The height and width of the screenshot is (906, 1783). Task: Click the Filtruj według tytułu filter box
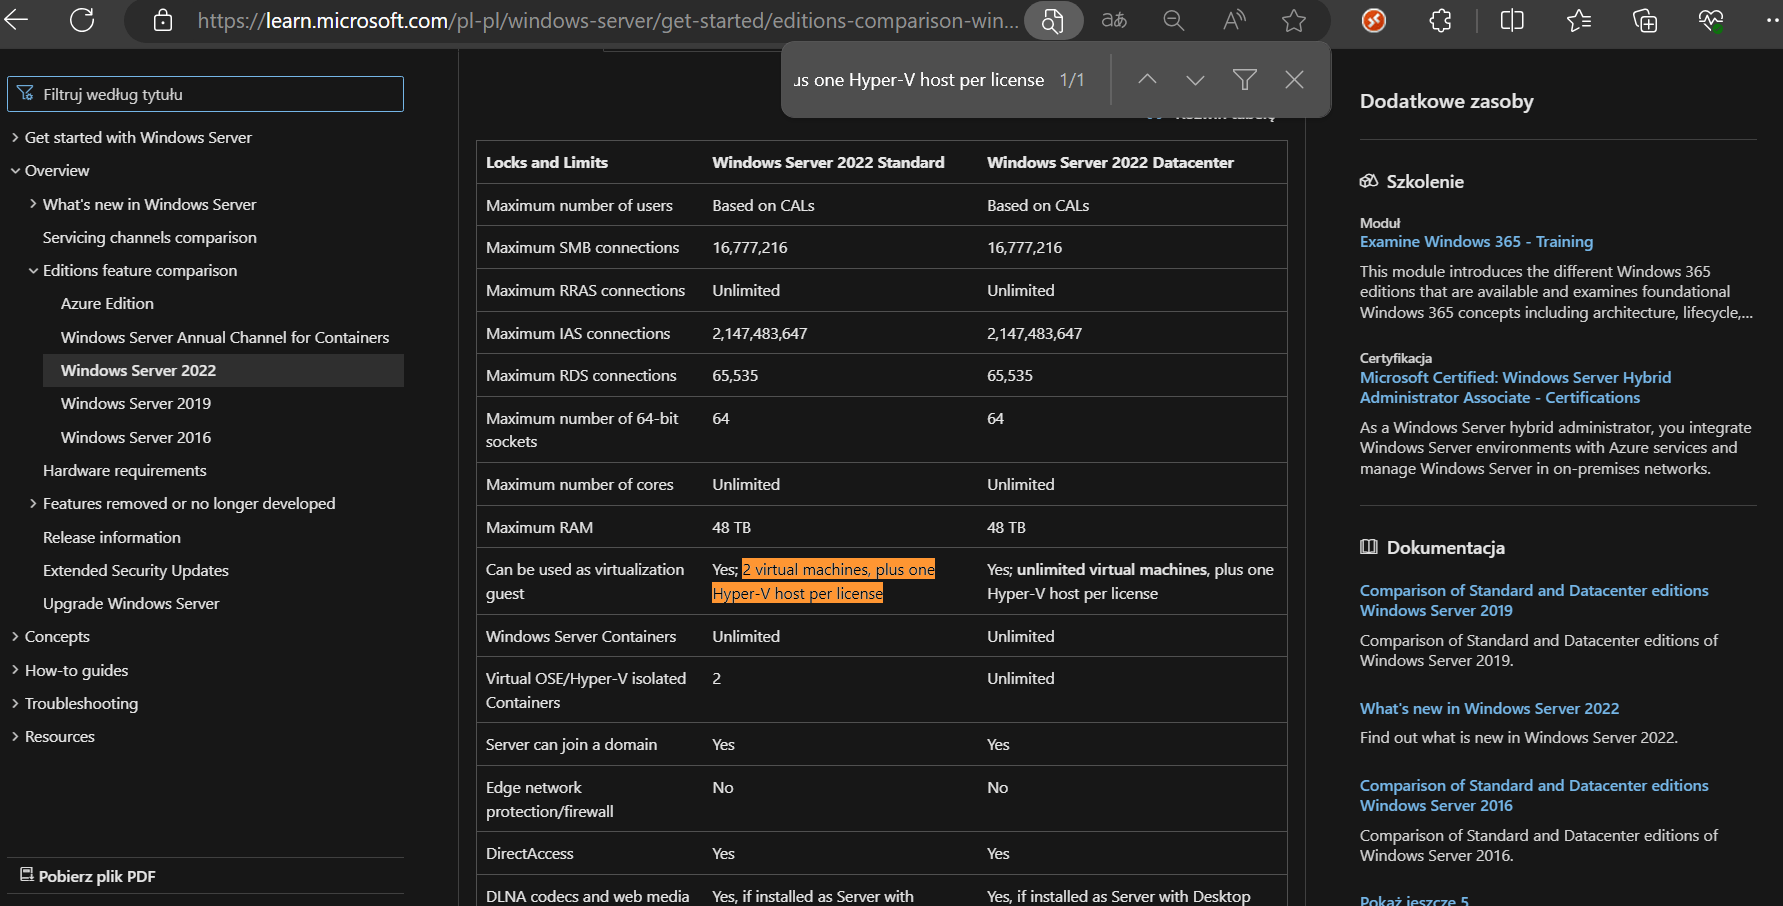click(x=205, y=94)
